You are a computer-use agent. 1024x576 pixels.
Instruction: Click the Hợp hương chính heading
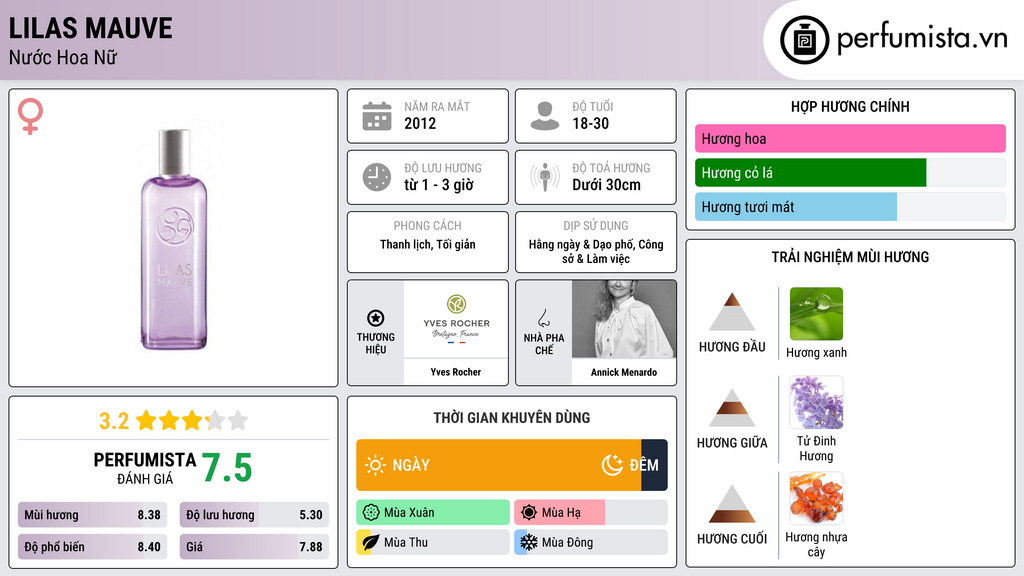[x=850, y=106]
